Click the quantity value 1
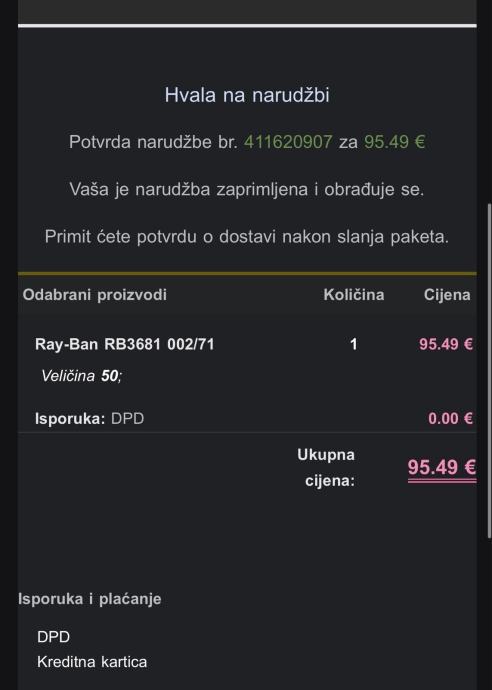The image size is (492, 690). pyautogui.click(x=353, y=344)
